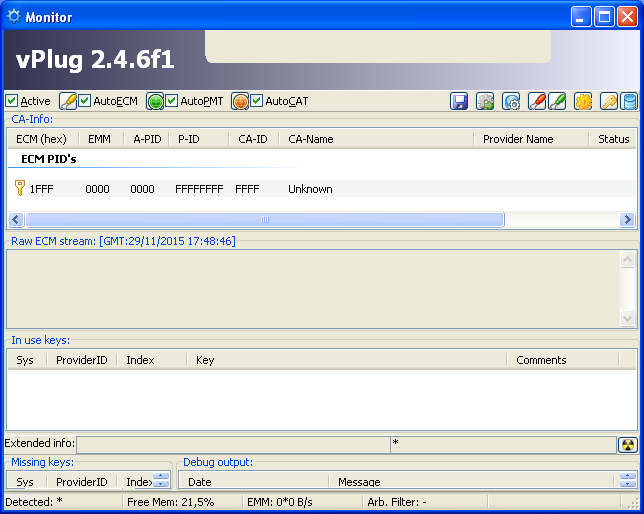Click the P-ID column header
This screenshot has height=514, width=644.
pyautogui.click(x=199, y=139)
